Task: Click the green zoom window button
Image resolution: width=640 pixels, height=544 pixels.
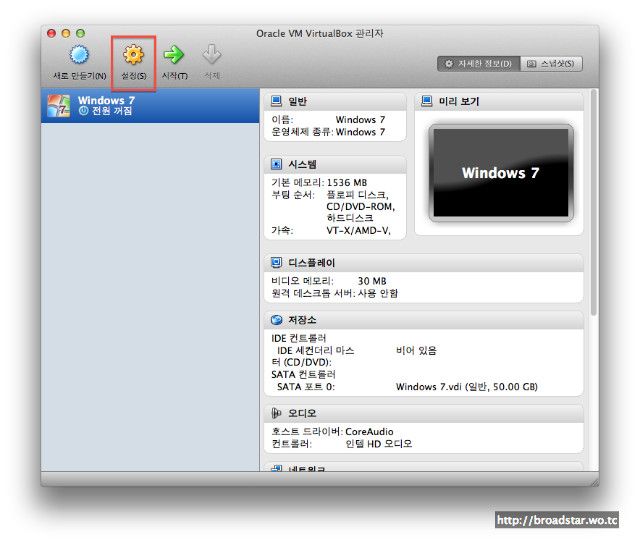Action: [x=80, y=33]
